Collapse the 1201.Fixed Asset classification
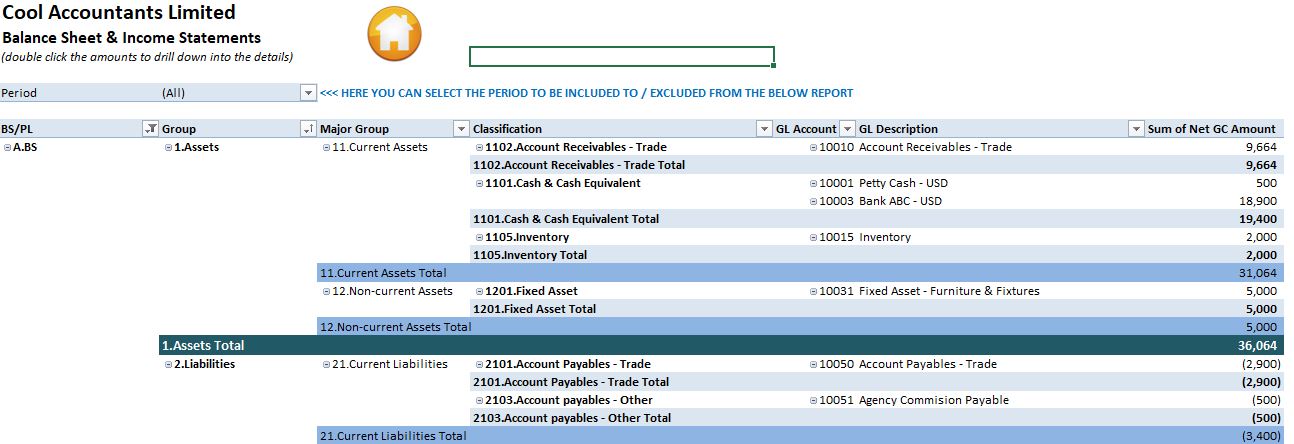 (x=479, y=291)
